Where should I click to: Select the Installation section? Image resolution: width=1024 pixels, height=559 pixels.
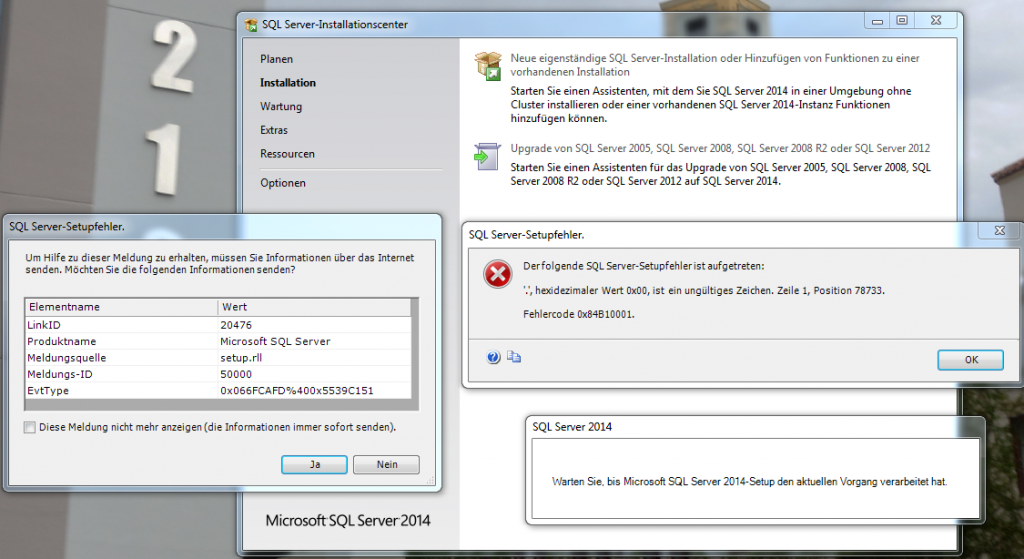(x=288, y=82)
